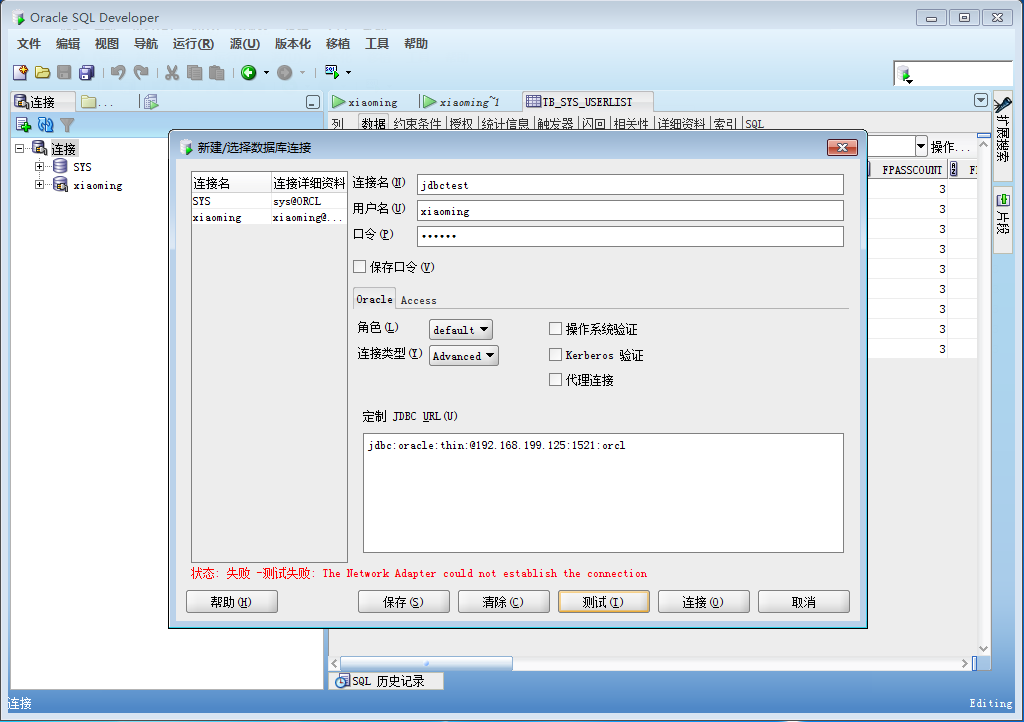Select the SYS row in connection list
Screen dimensions: 1024x722
(269, 201)
